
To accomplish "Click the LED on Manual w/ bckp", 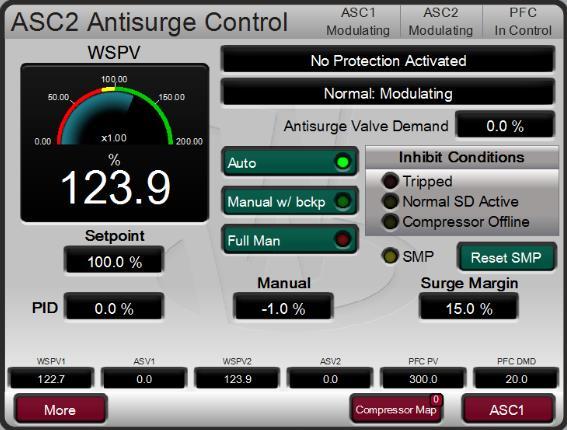I will tap(342, 201).
